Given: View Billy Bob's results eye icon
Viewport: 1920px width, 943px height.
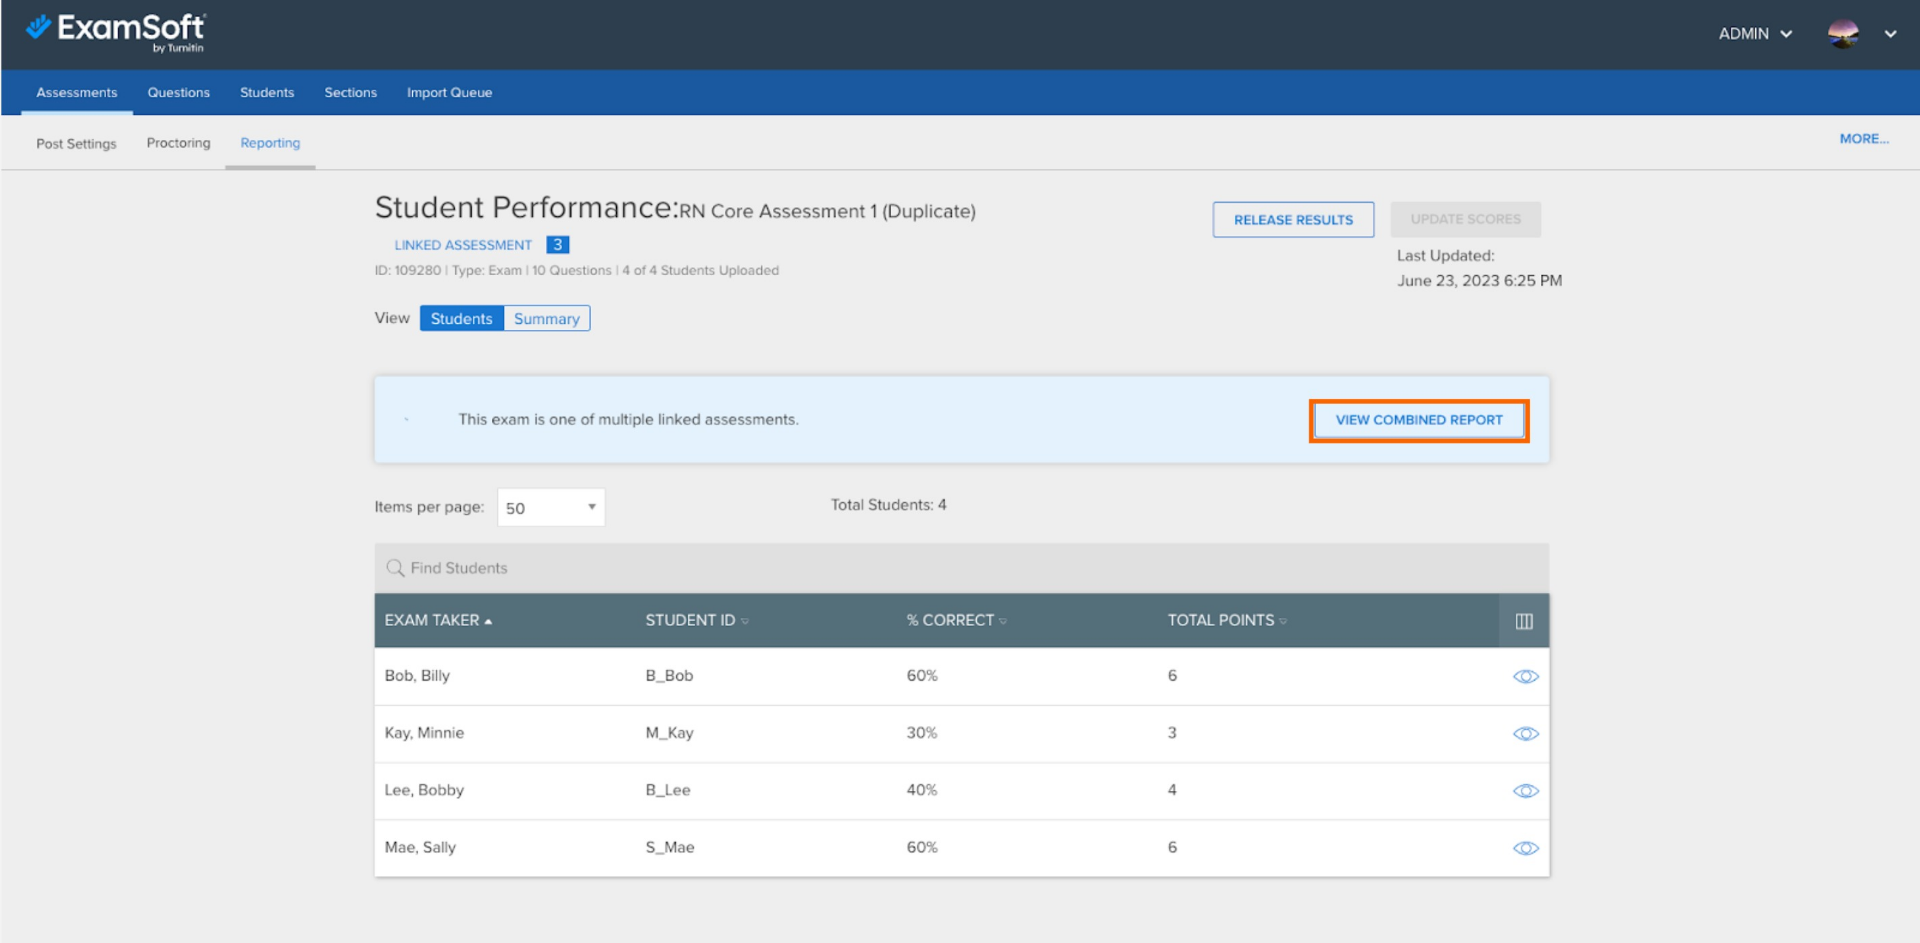Looking at the screenshot, I should (1525, 677).
